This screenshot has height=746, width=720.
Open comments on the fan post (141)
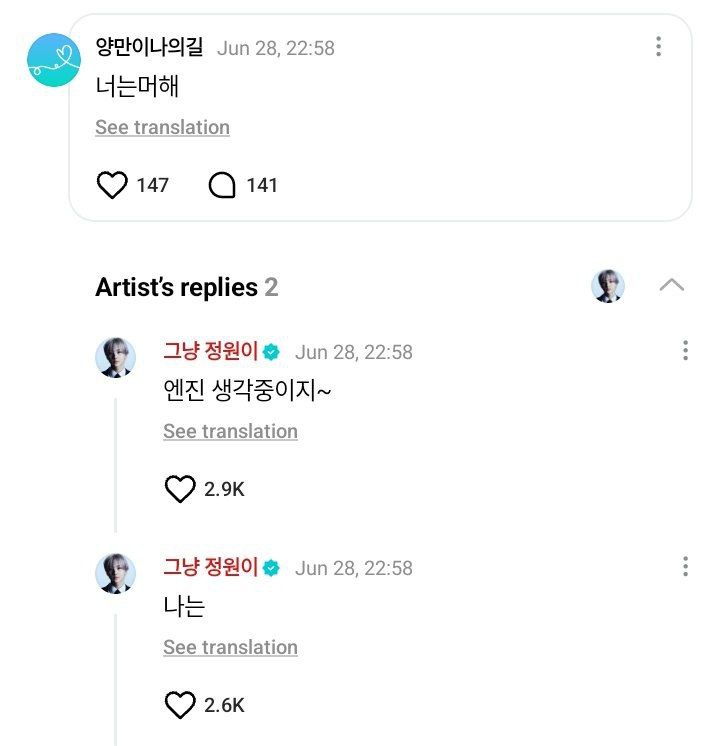tap(222, 185)
